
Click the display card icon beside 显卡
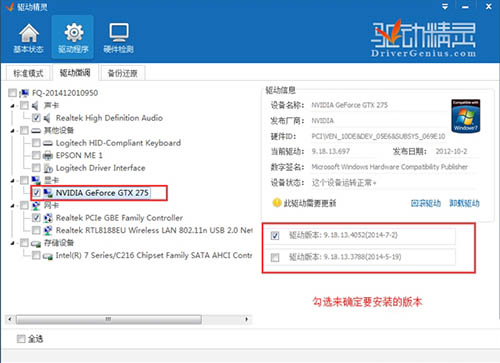tap(36, 180)
